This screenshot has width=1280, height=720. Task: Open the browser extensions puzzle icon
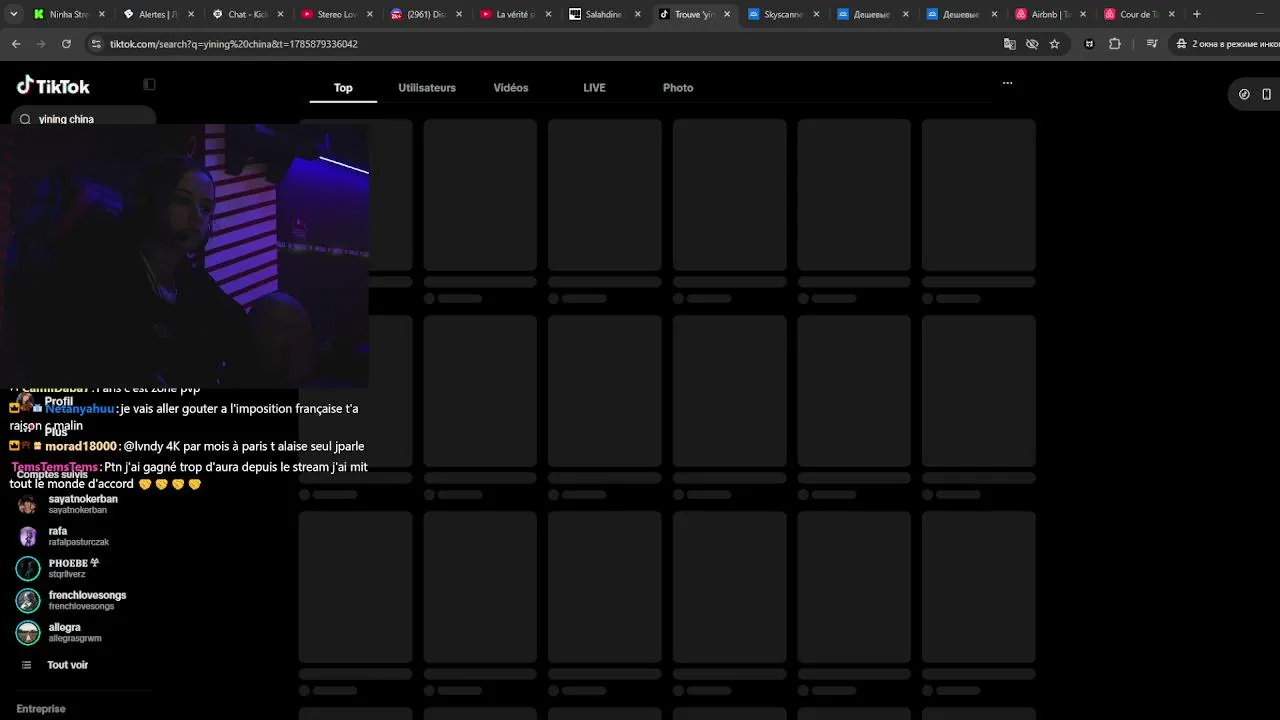(1115, 44)
